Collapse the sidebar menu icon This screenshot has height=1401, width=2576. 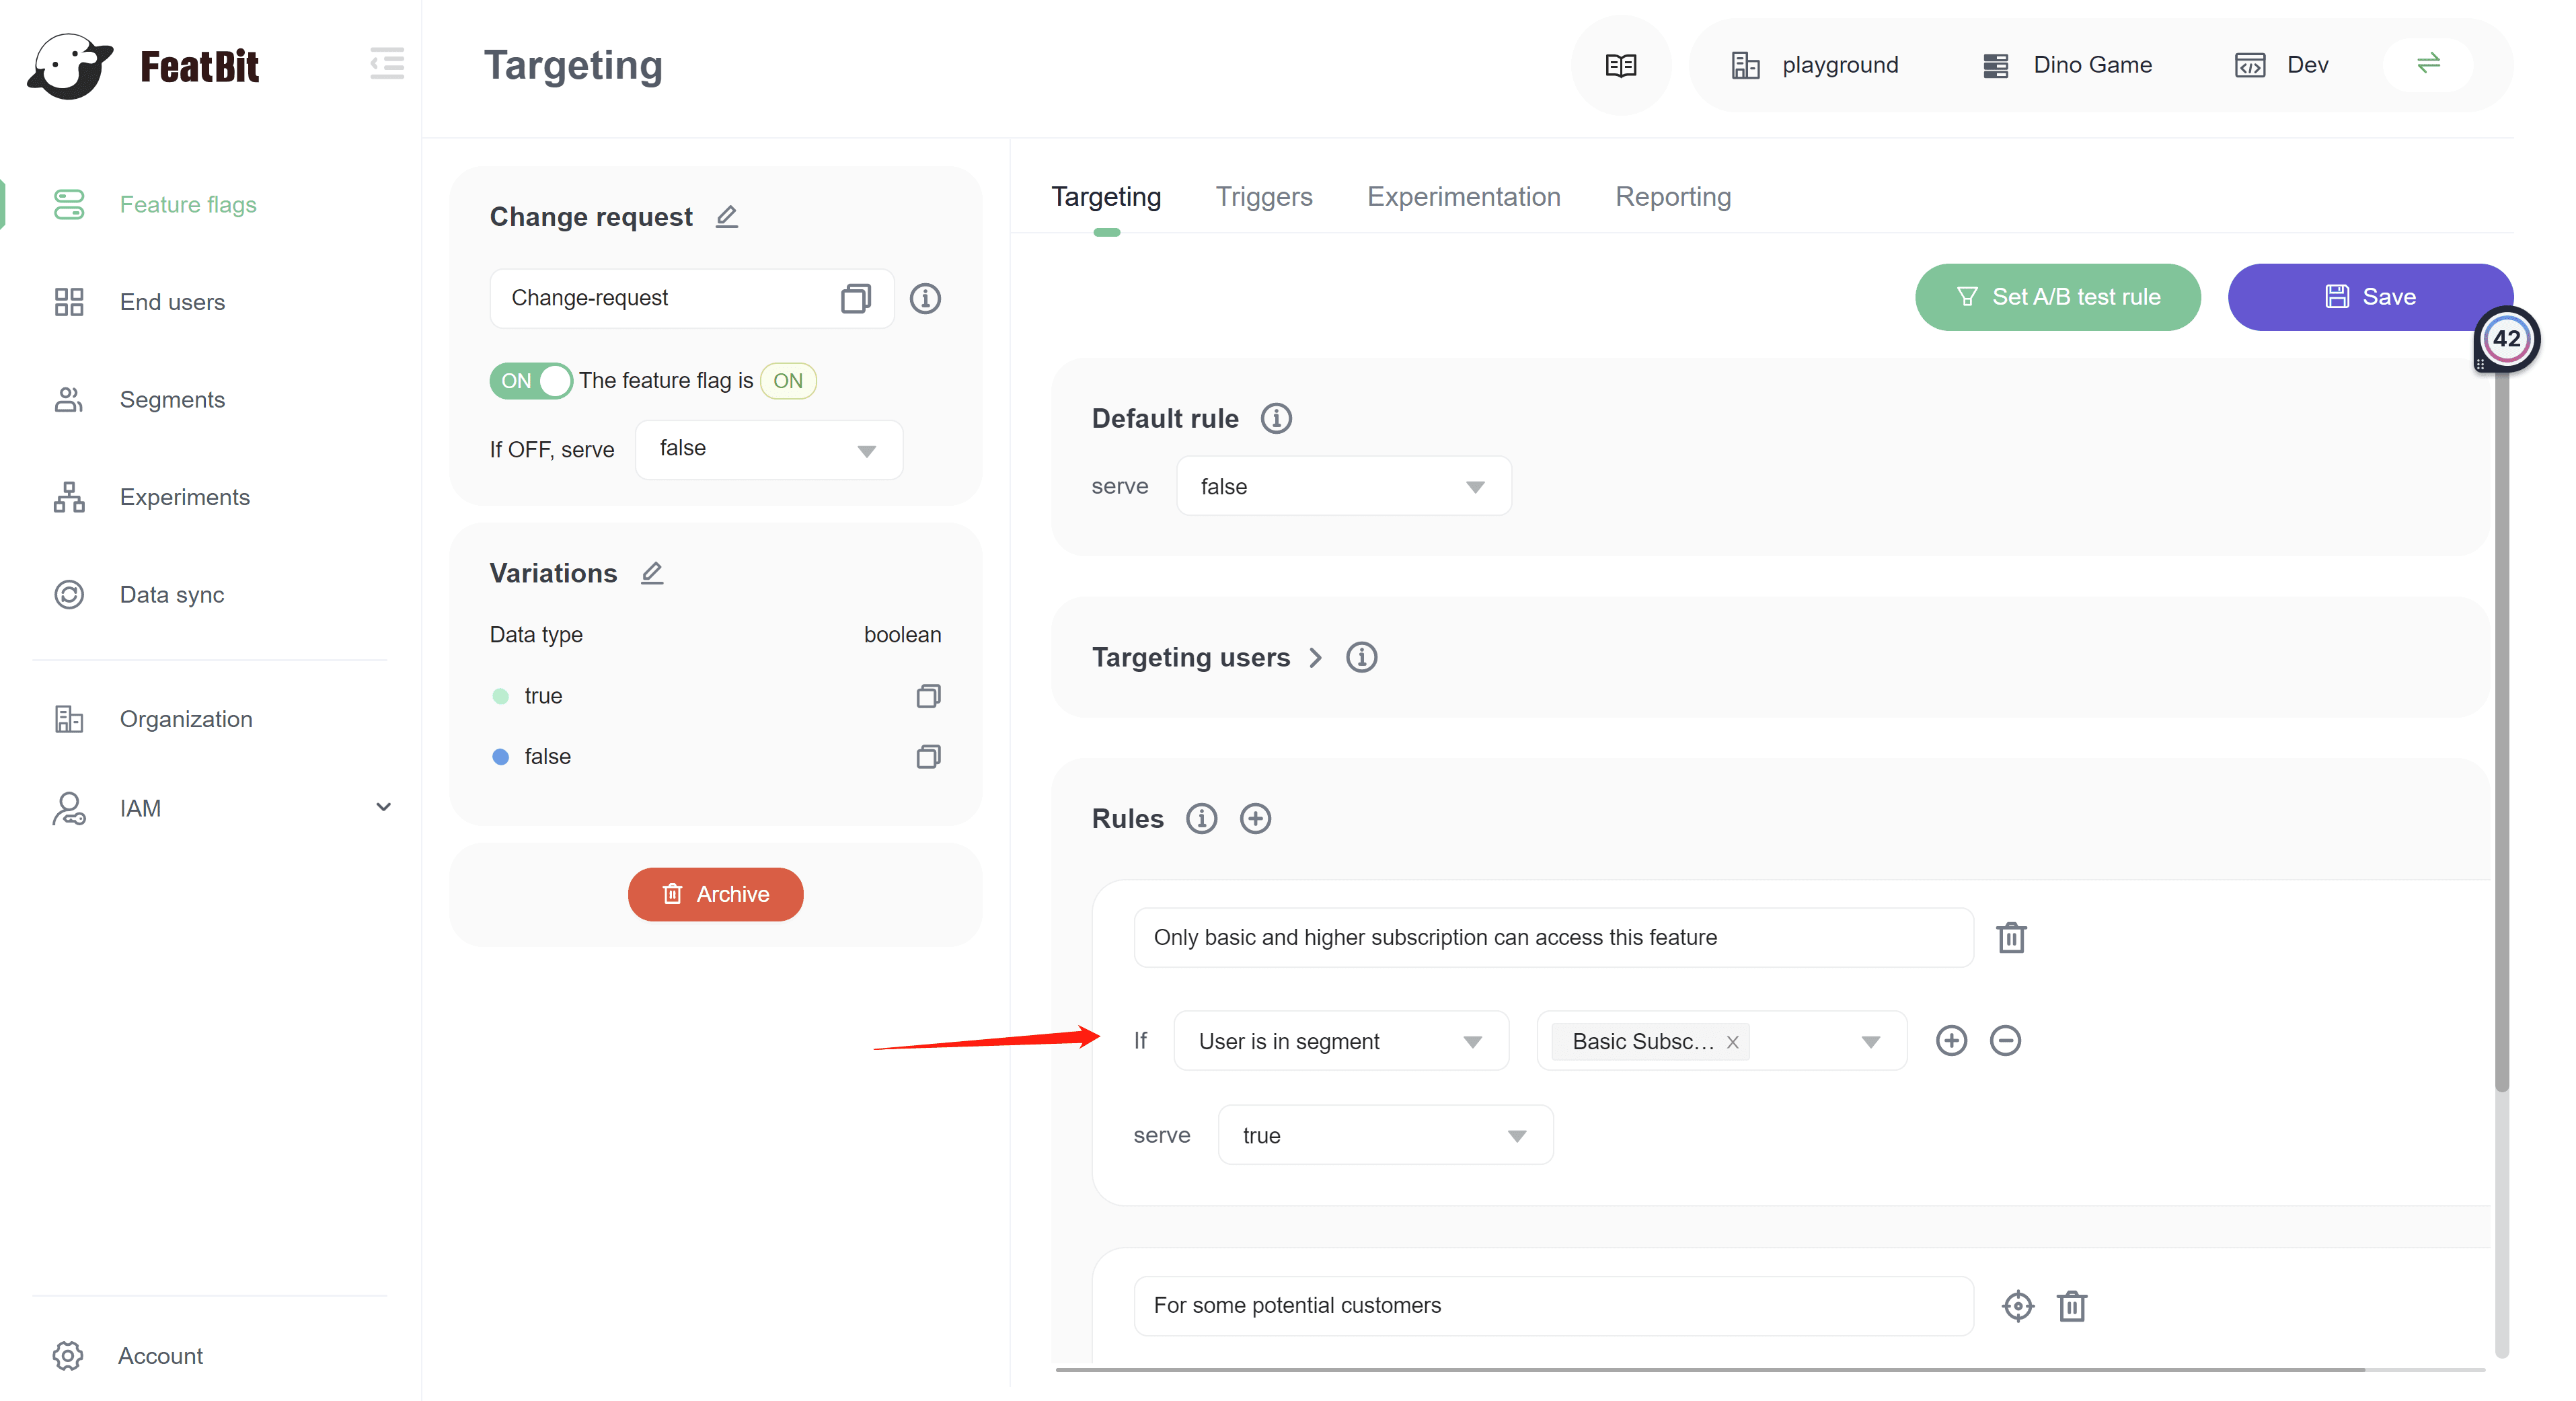pos(386,64)
